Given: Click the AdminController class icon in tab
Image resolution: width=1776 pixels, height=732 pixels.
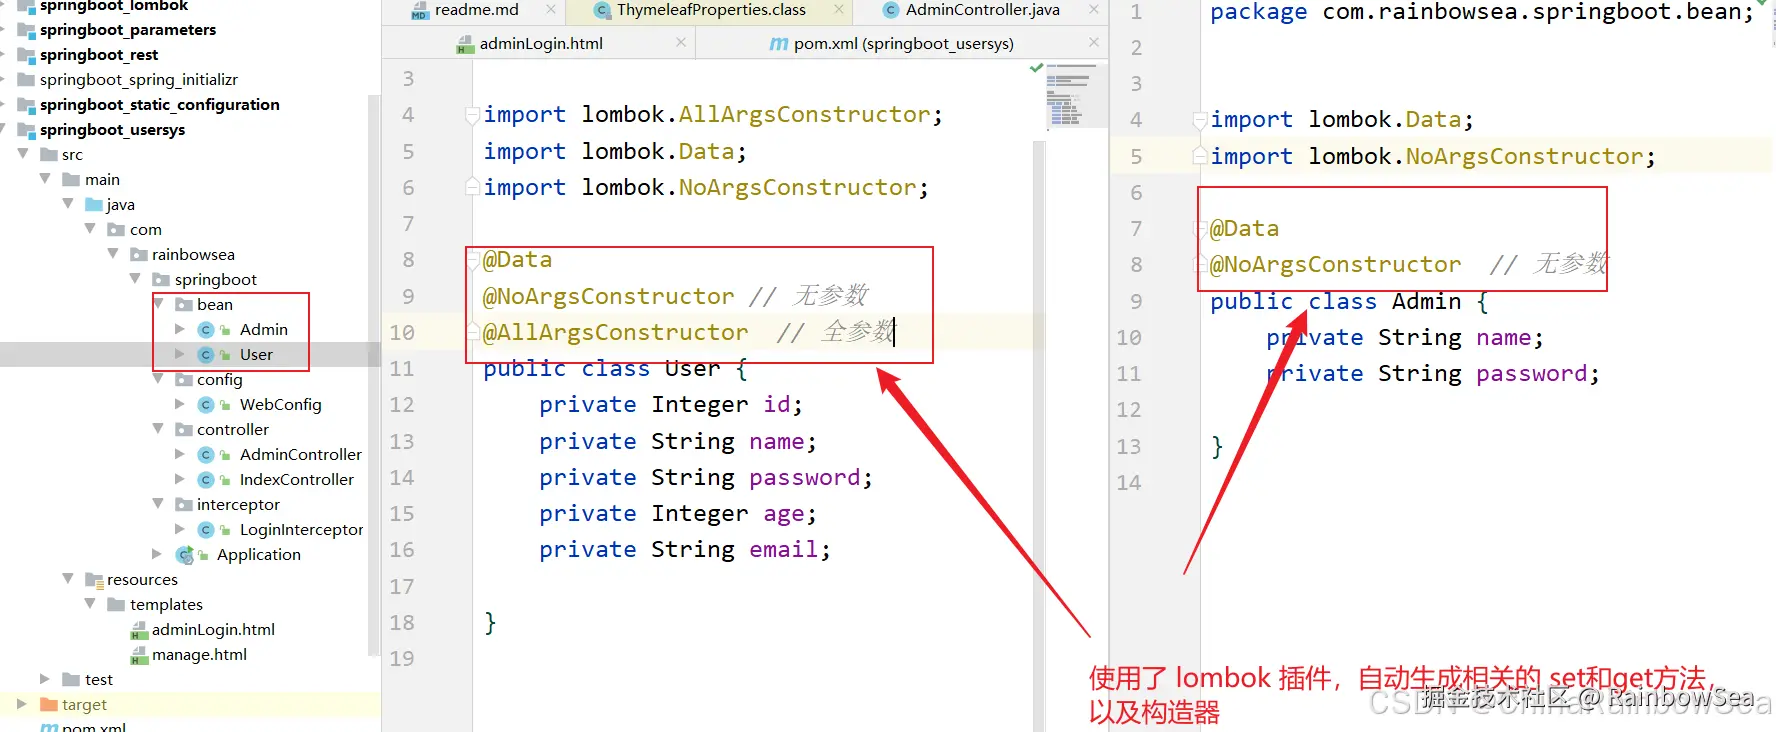Looking at the screenshot, I should [891, 10].
